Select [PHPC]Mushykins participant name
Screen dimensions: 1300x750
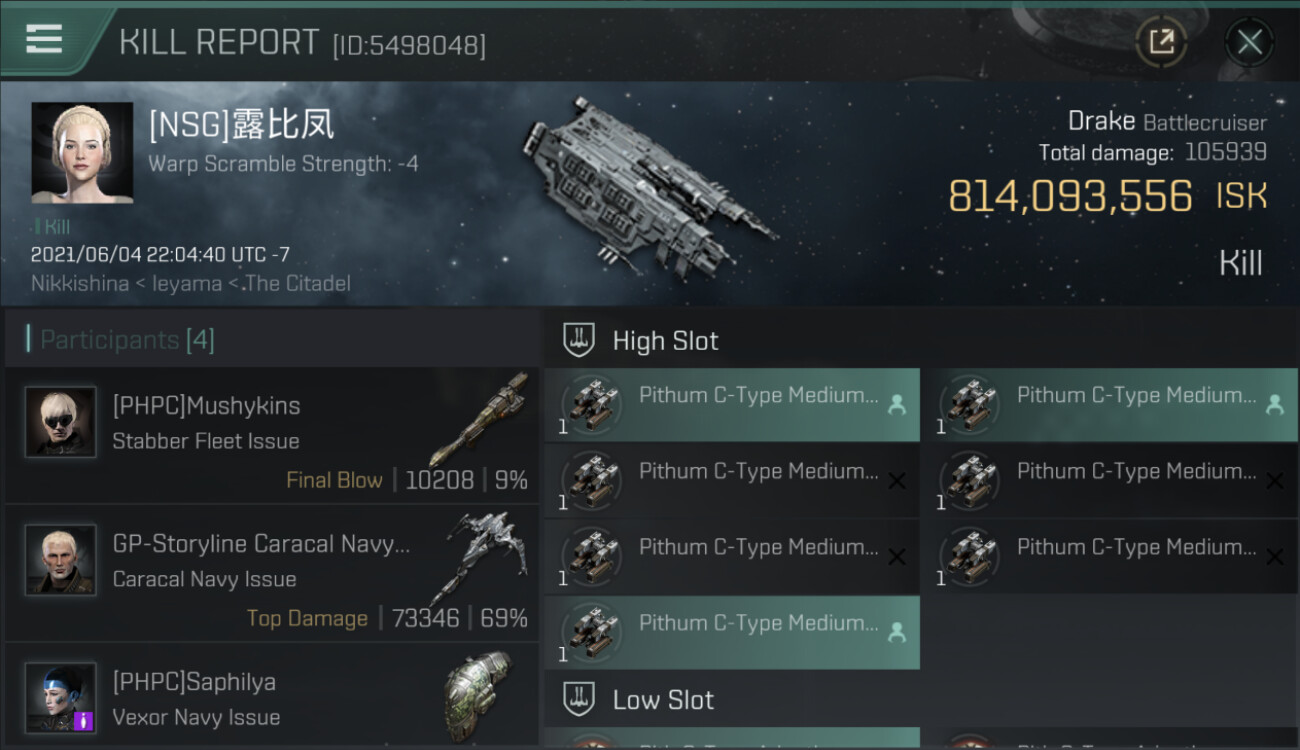206,405
